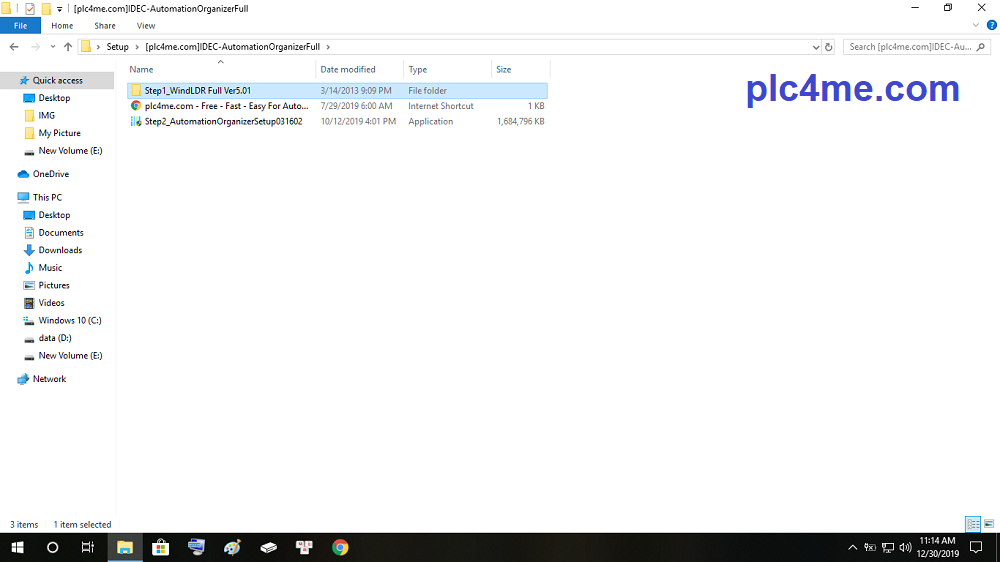Open Task View on the taskbar
This screenshot has width=1000, height=562.
coord(88,547)
